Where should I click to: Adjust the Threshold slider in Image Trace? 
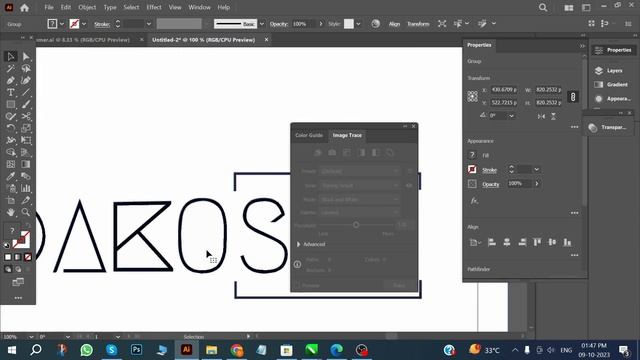click(x=356, y=225)
